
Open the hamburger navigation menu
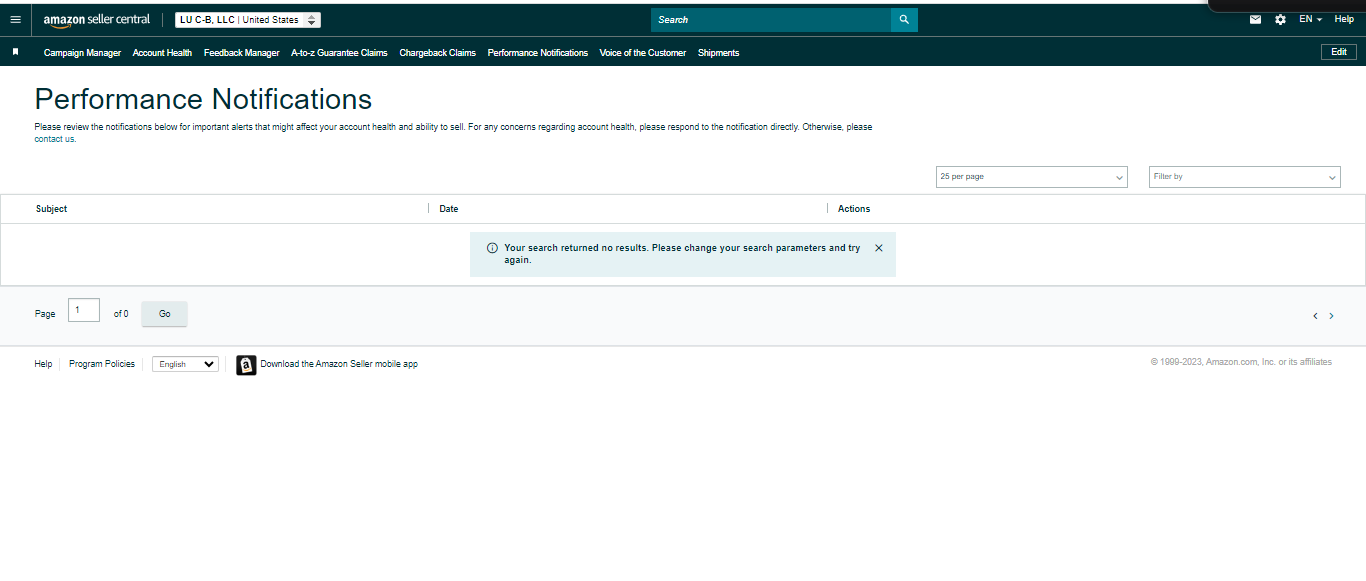pos(15,20)
